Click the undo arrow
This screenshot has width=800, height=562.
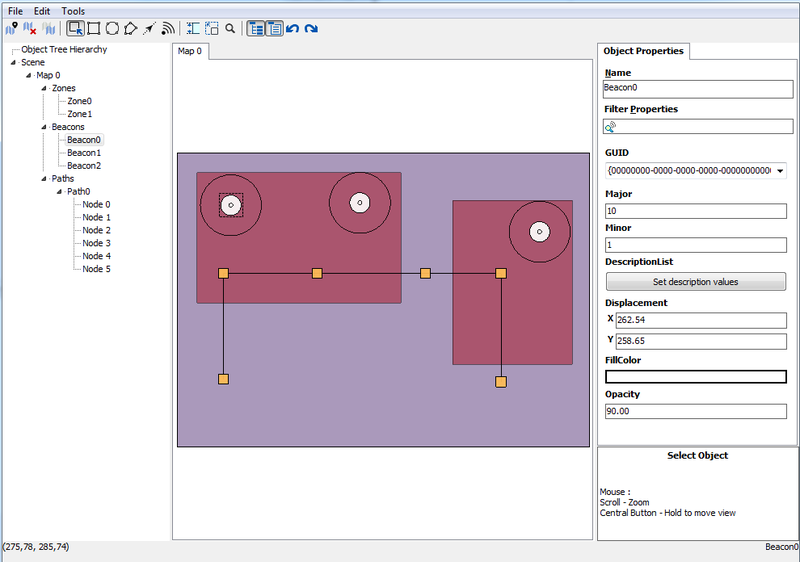point(292,29)
